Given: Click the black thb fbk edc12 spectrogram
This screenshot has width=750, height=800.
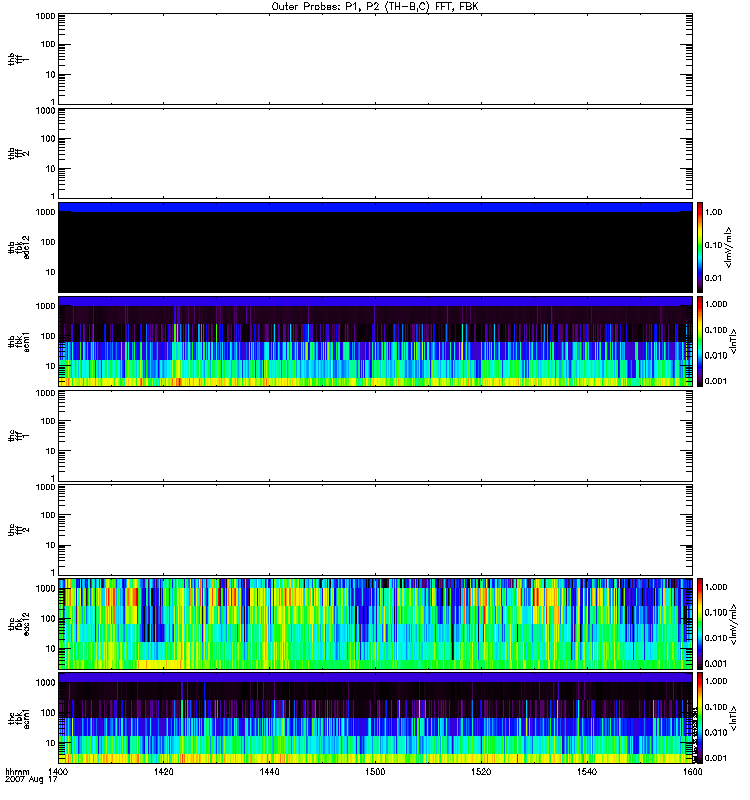Looking at the screenshot, I should tap(375, 247).
